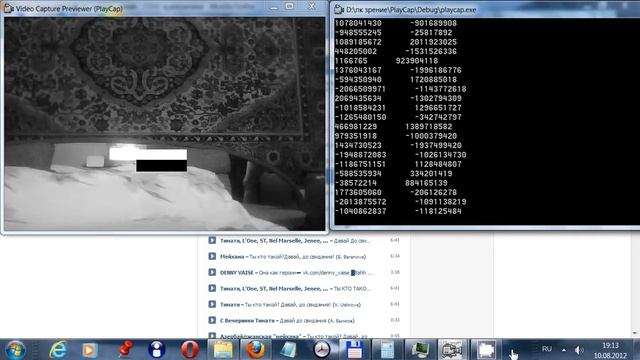Launch Opera browser from the taskbar

tap(189, 350)
